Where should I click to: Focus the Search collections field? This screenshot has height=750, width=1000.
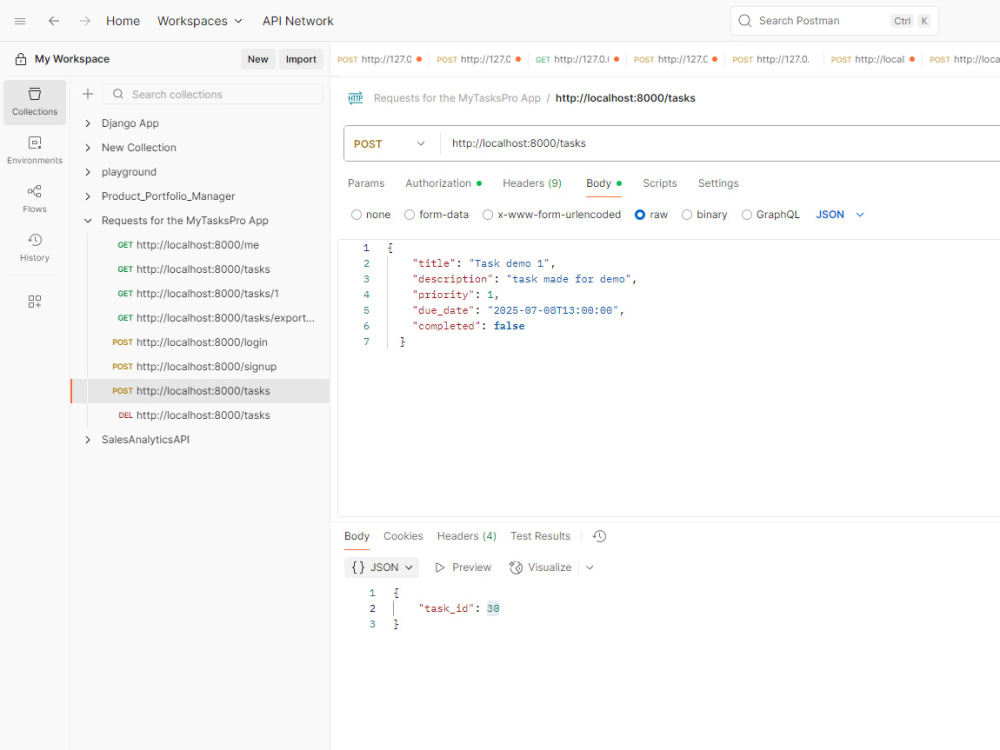point(212,94)
